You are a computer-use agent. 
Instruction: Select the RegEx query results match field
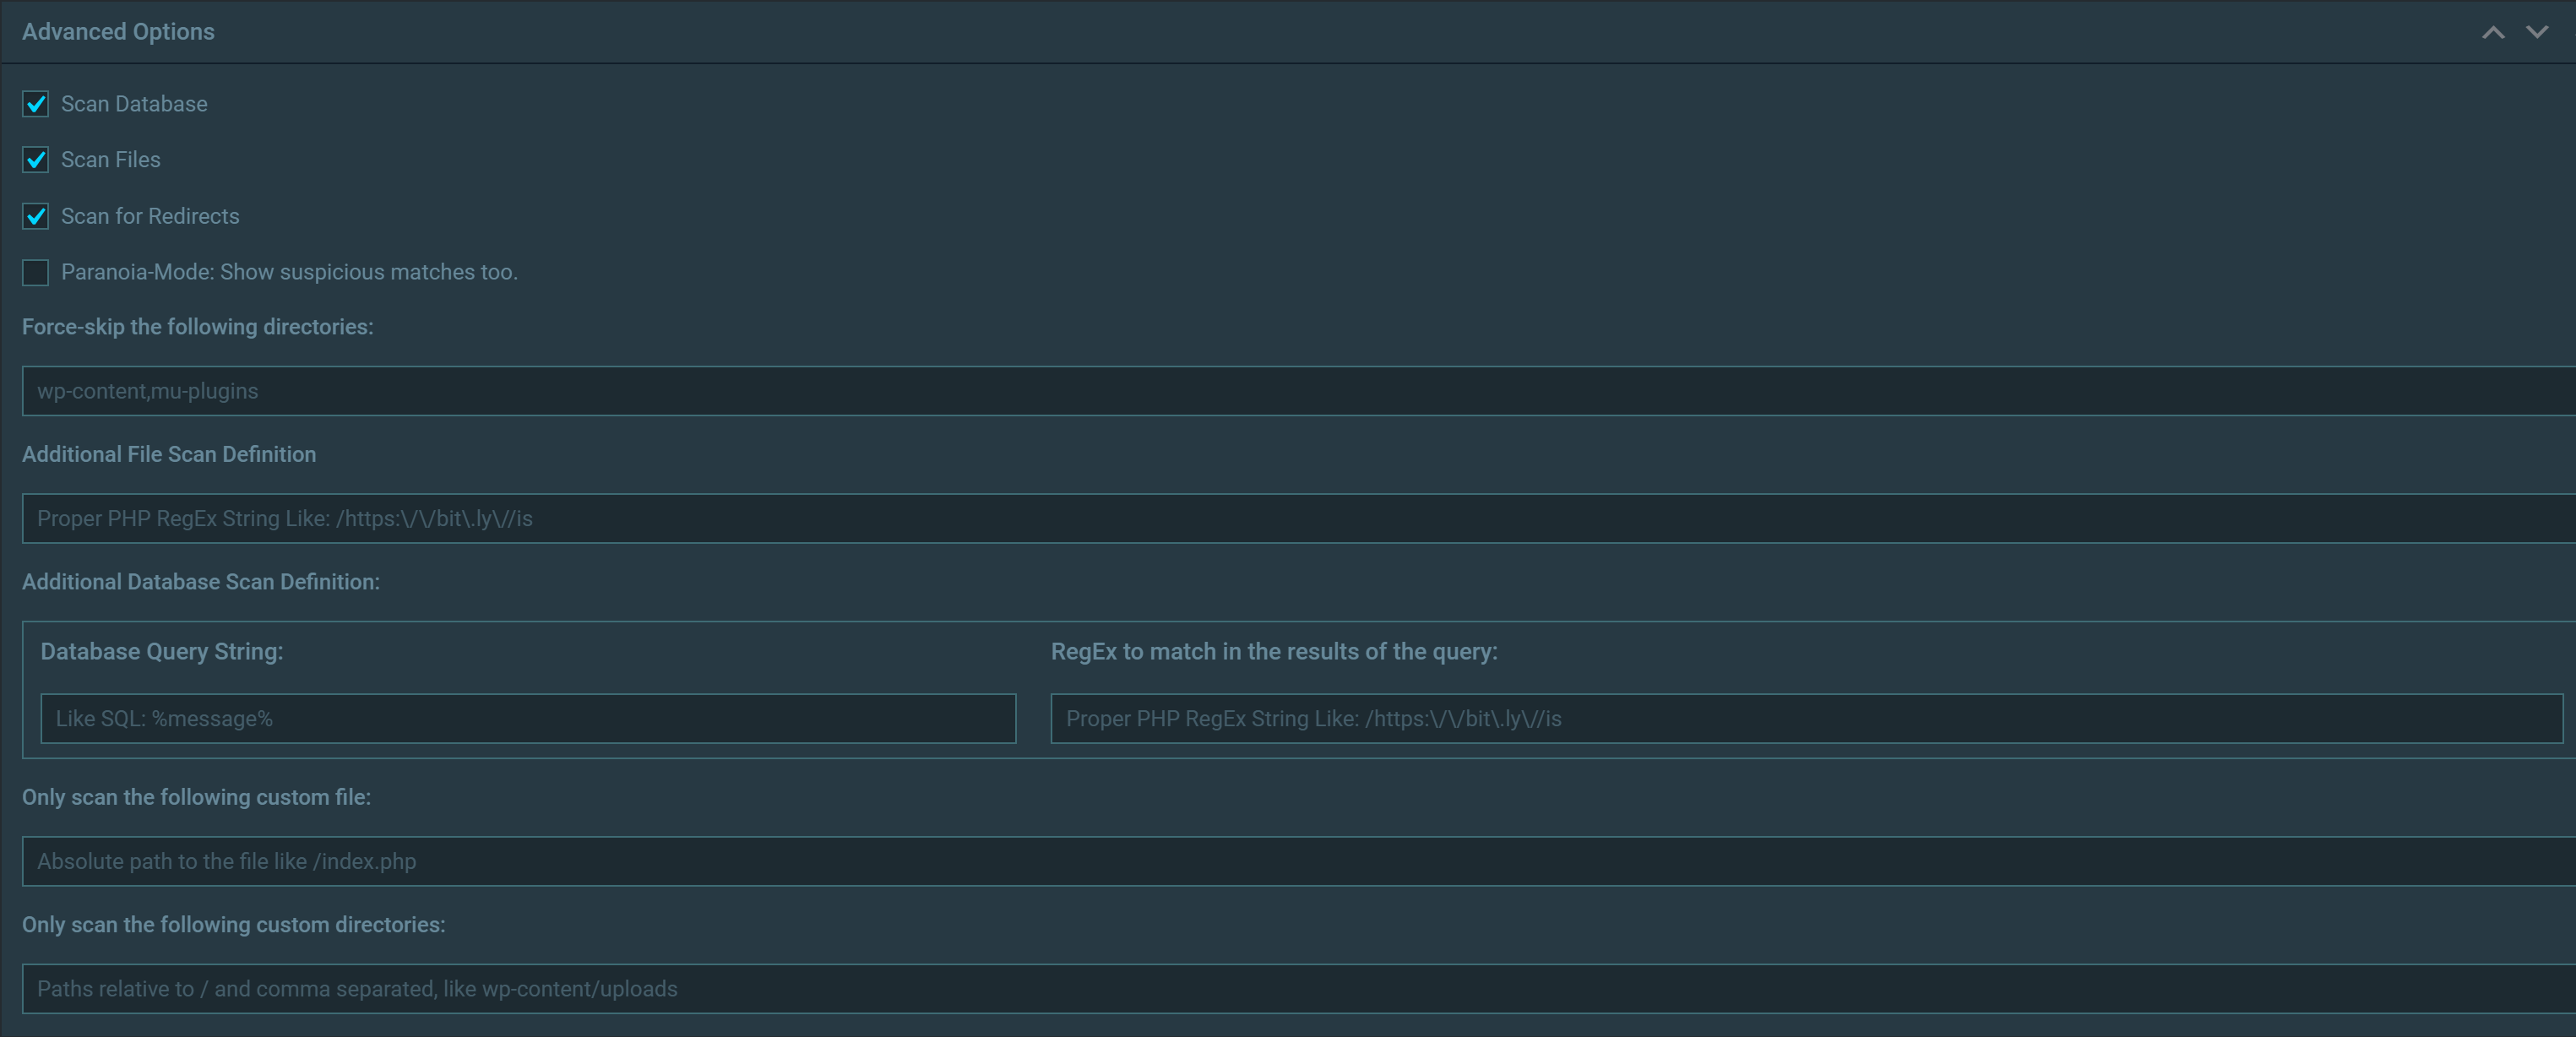pos(1806,718)
